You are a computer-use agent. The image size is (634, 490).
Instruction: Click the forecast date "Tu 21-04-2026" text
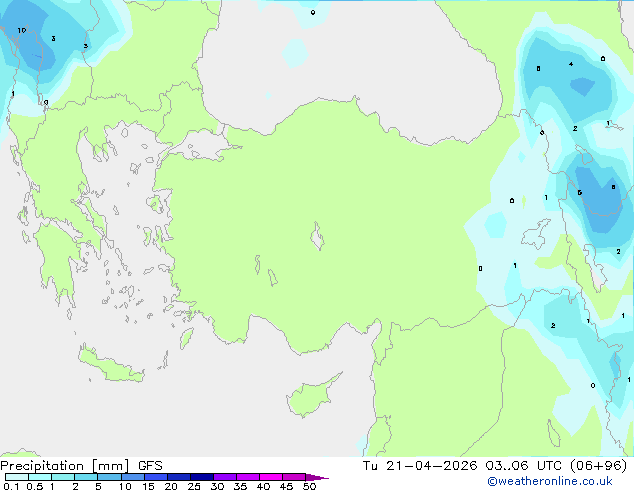coord(420,466)
